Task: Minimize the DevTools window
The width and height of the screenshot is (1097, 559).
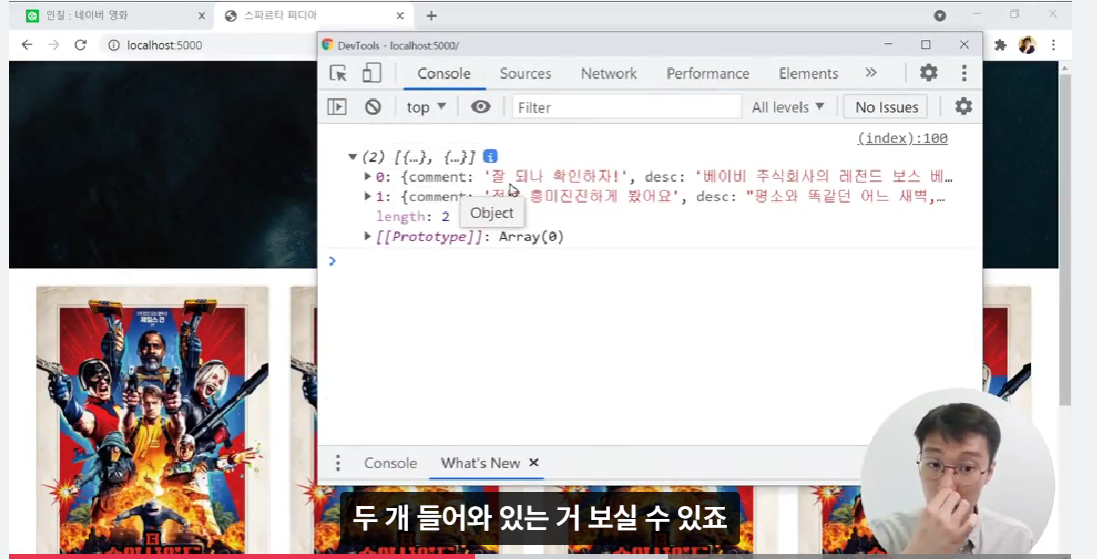Action: tap(889, 44)
